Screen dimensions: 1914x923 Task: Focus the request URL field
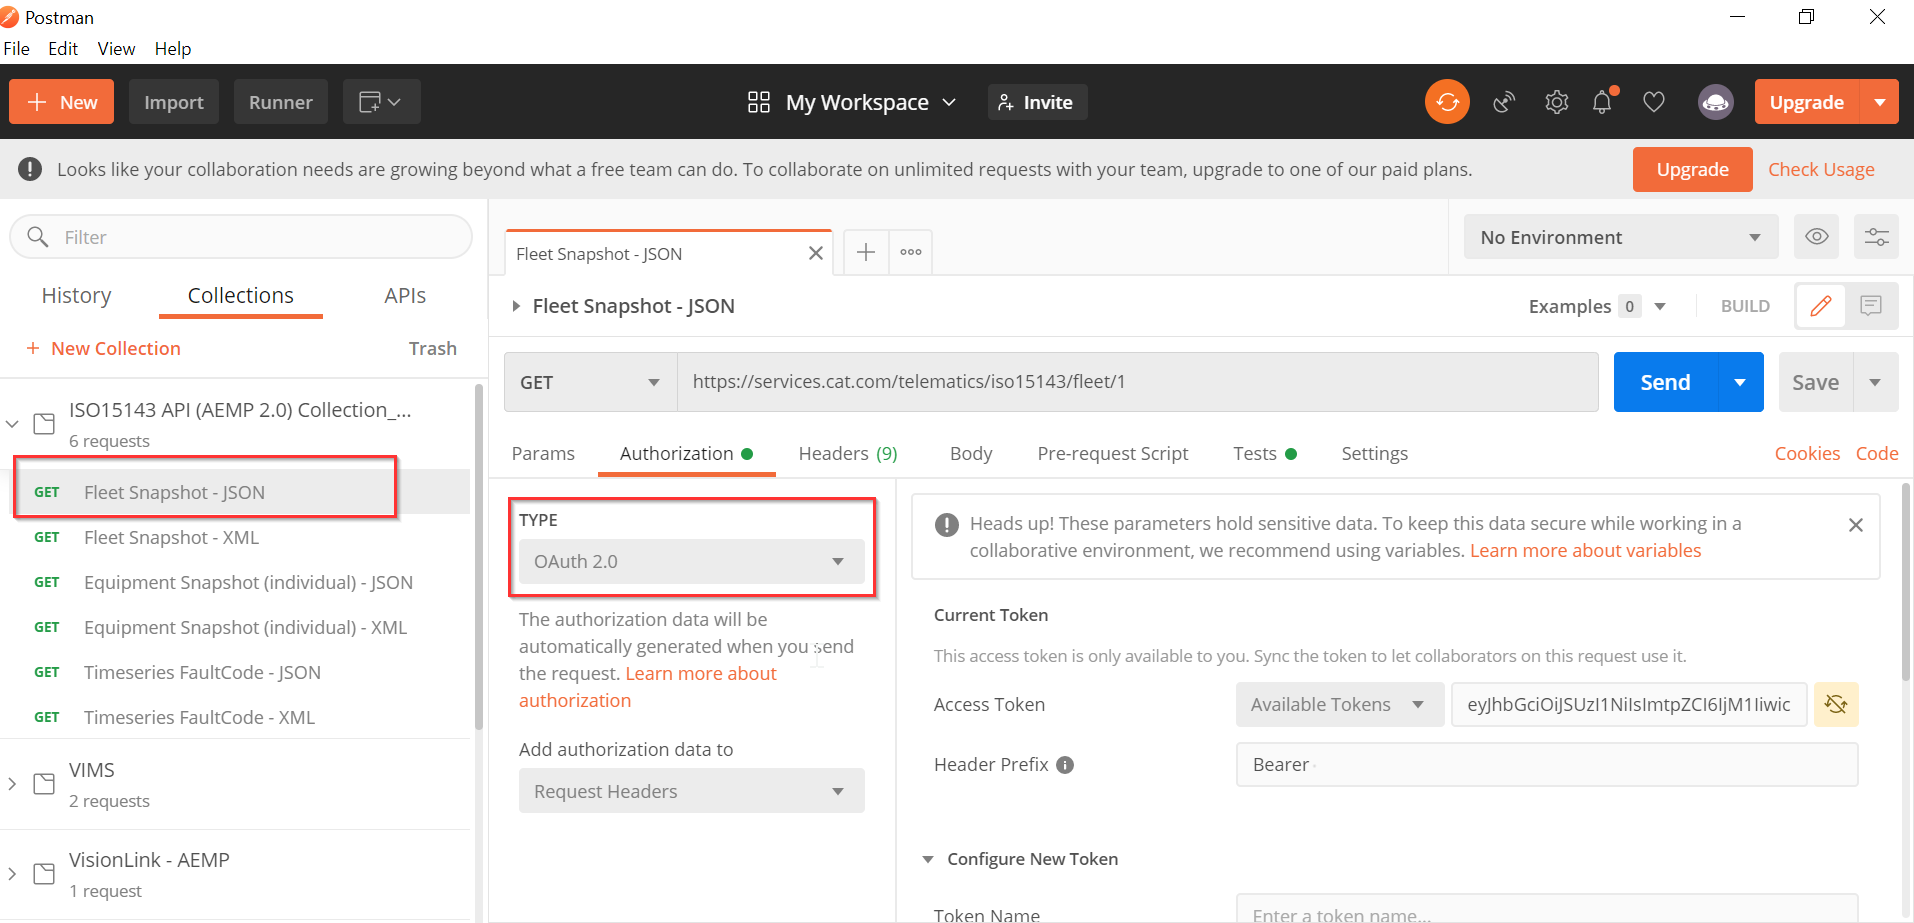click(x=1138, y=382)
